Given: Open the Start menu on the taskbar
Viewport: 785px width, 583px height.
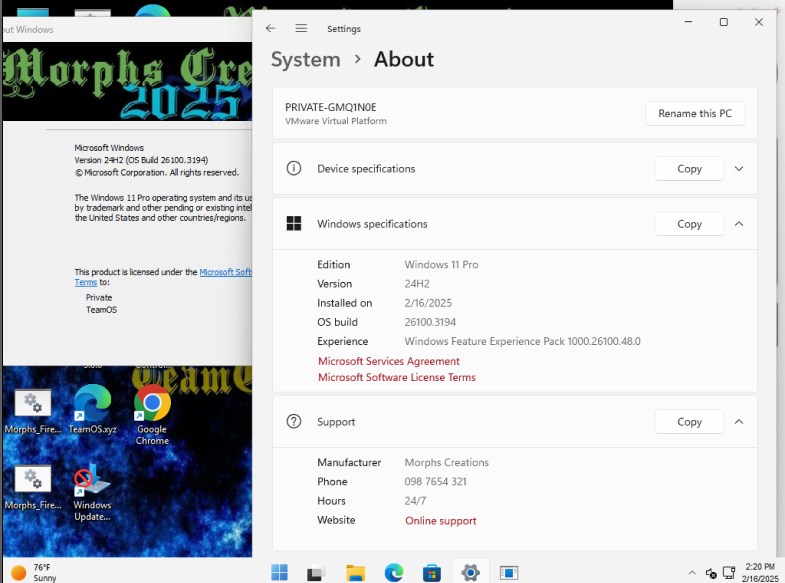Looking at the screenshot, I should click(279, 572).
